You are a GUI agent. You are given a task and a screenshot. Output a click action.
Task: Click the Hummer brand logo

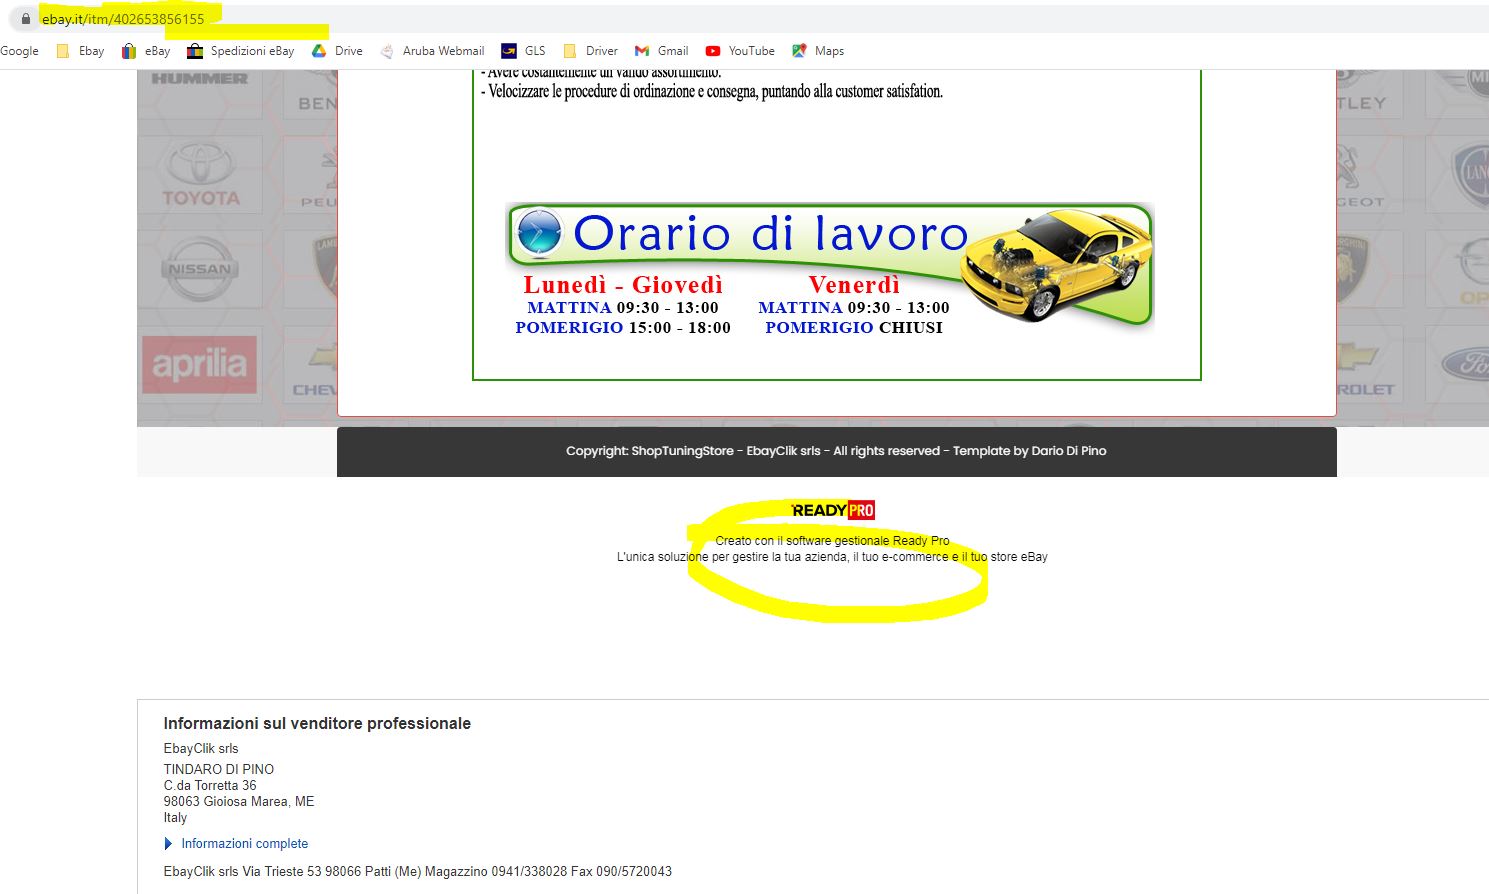[200, 79]
